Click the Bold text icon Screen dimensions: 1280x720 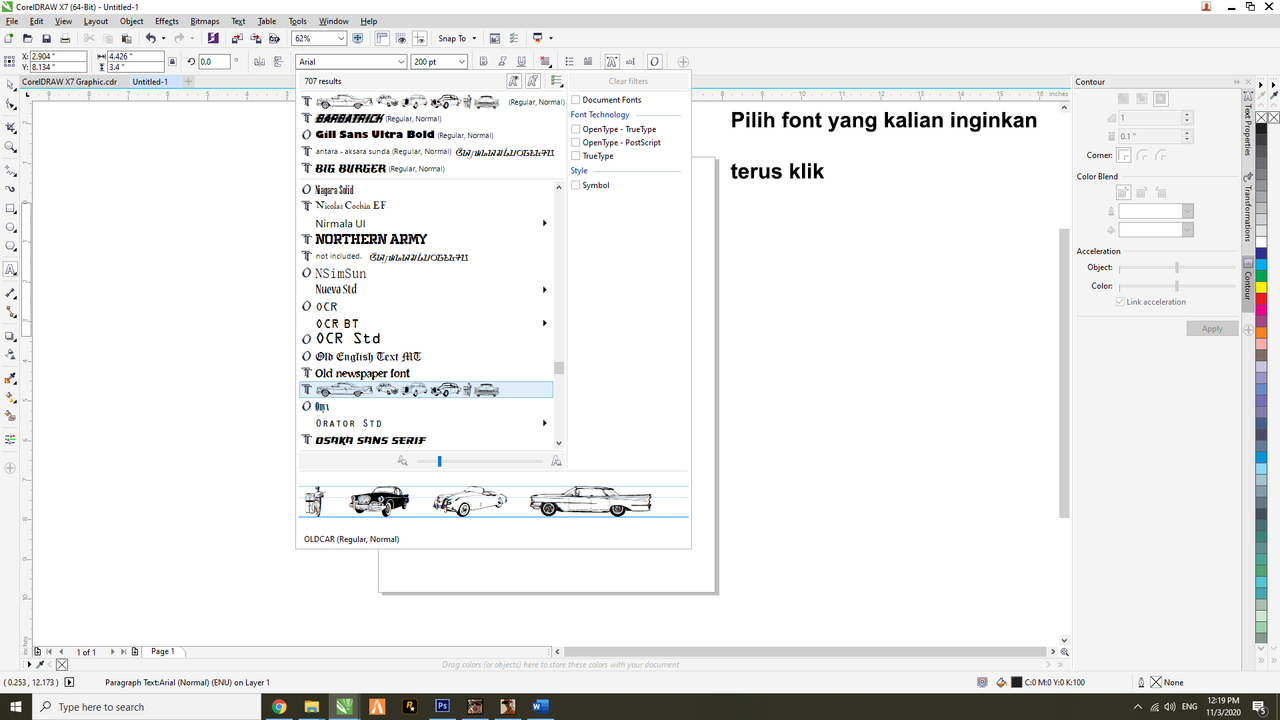(x=484, y=62)
